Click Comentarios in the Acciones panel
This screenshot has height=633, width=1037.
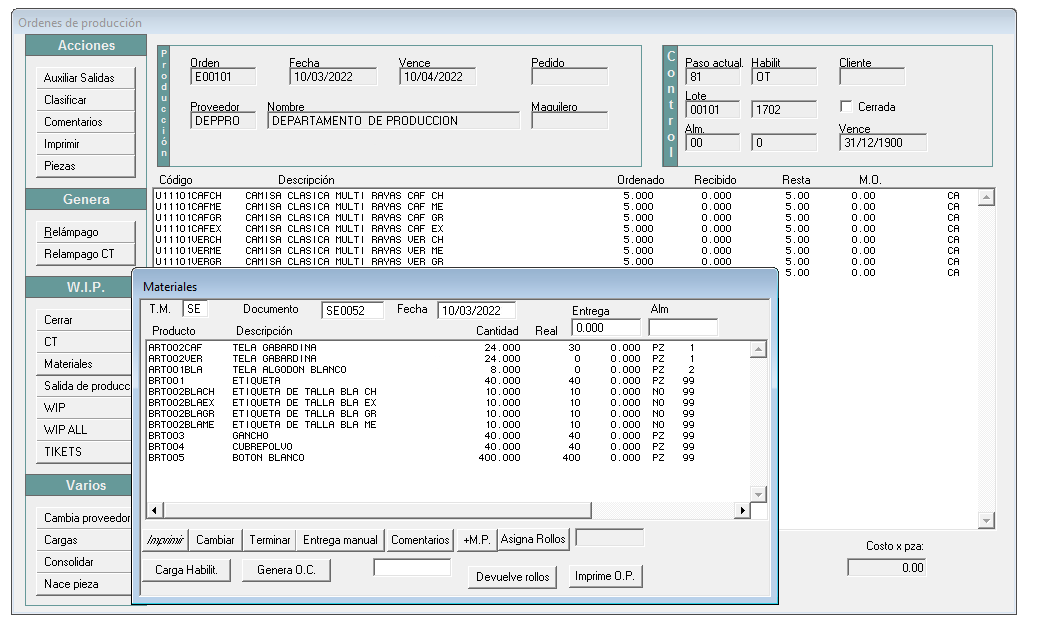(85, 122)
